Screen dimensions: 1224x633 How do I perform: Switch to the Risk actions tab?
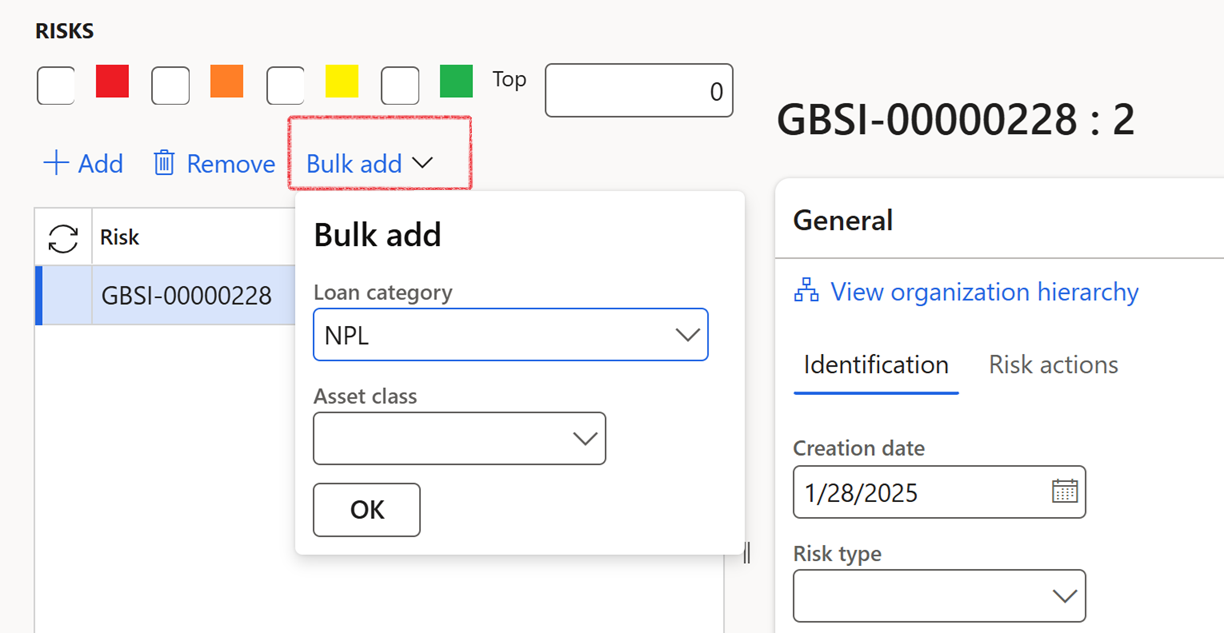pyautogui.click(x=1052, y=364)
